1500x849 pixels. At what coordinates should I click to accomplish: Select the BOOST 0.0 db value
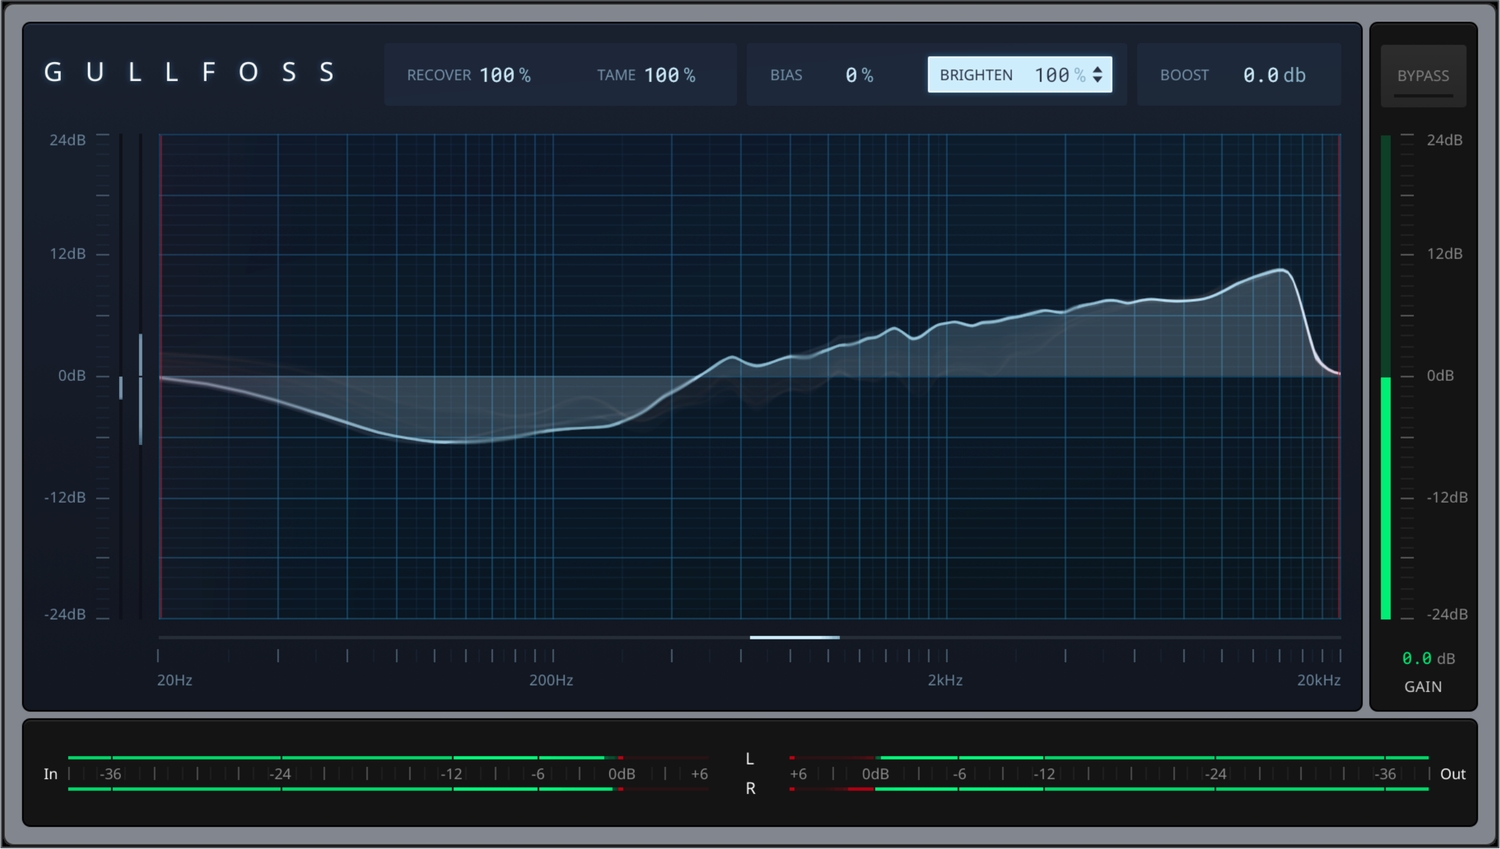[x=1273, y=75]
